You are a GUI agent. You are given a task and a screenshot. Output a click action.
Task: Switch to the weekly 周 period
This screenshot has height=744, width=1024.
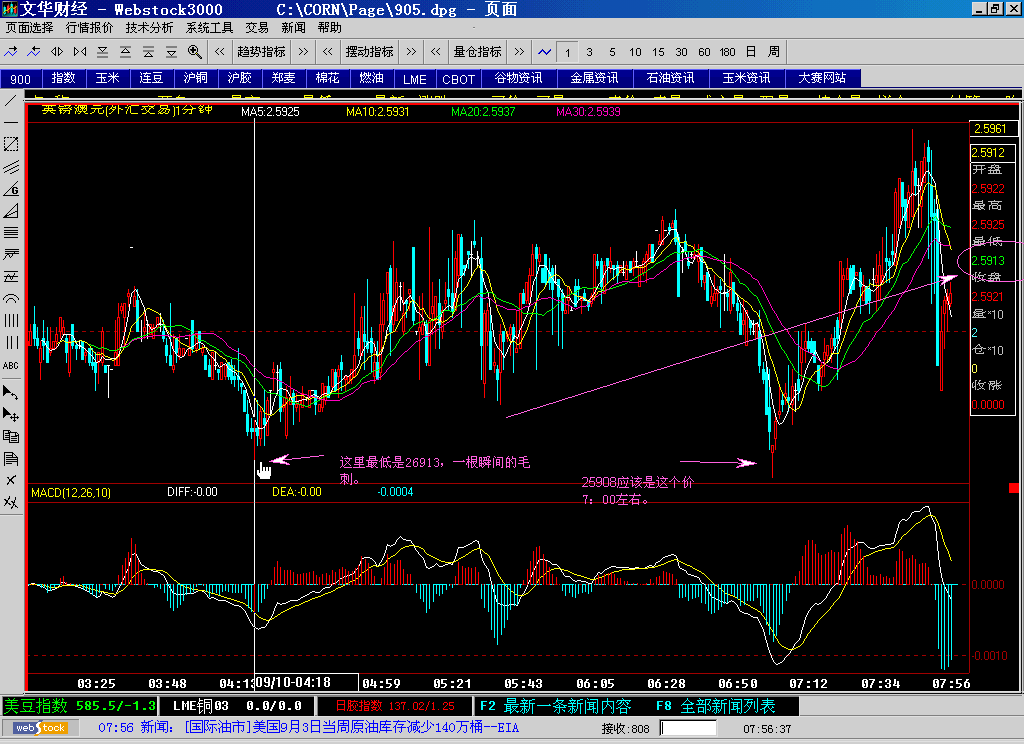click(774, 52)
